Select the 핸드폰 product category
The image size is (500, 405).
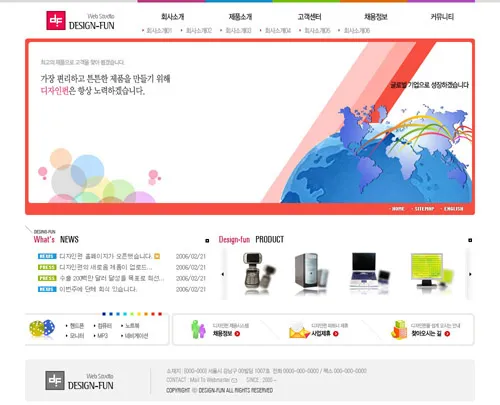pos(77,326)
